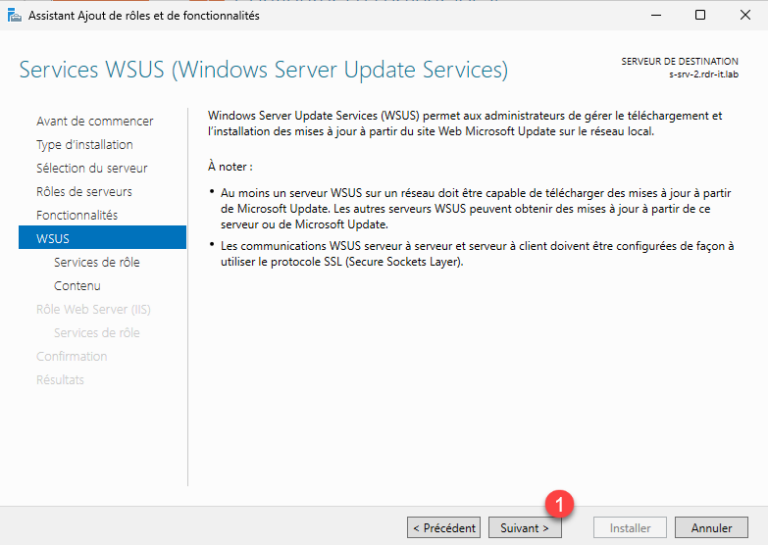
Task: Maximize the wizard window
Action: click(x=700, y=15)
